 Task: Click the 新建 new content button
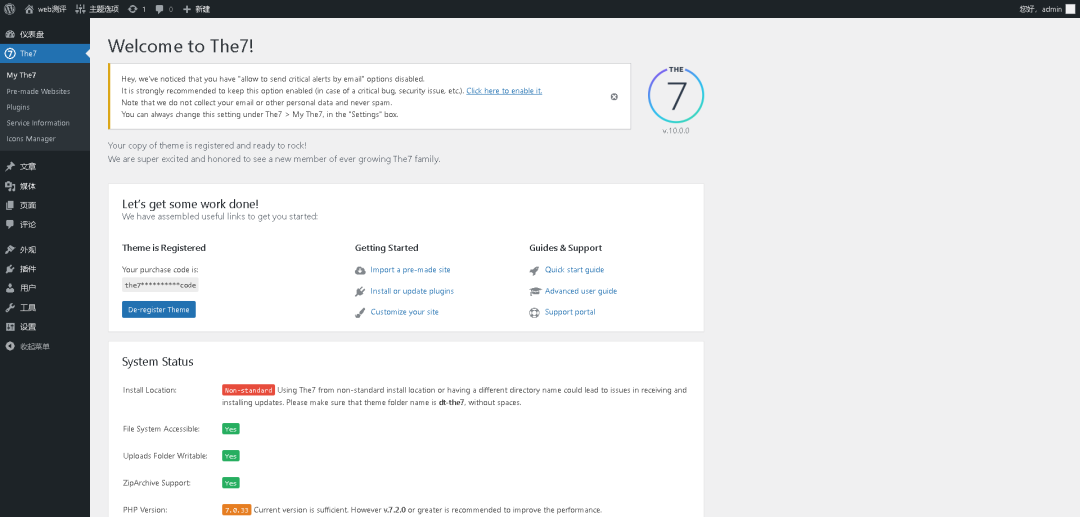pos(196,9)
